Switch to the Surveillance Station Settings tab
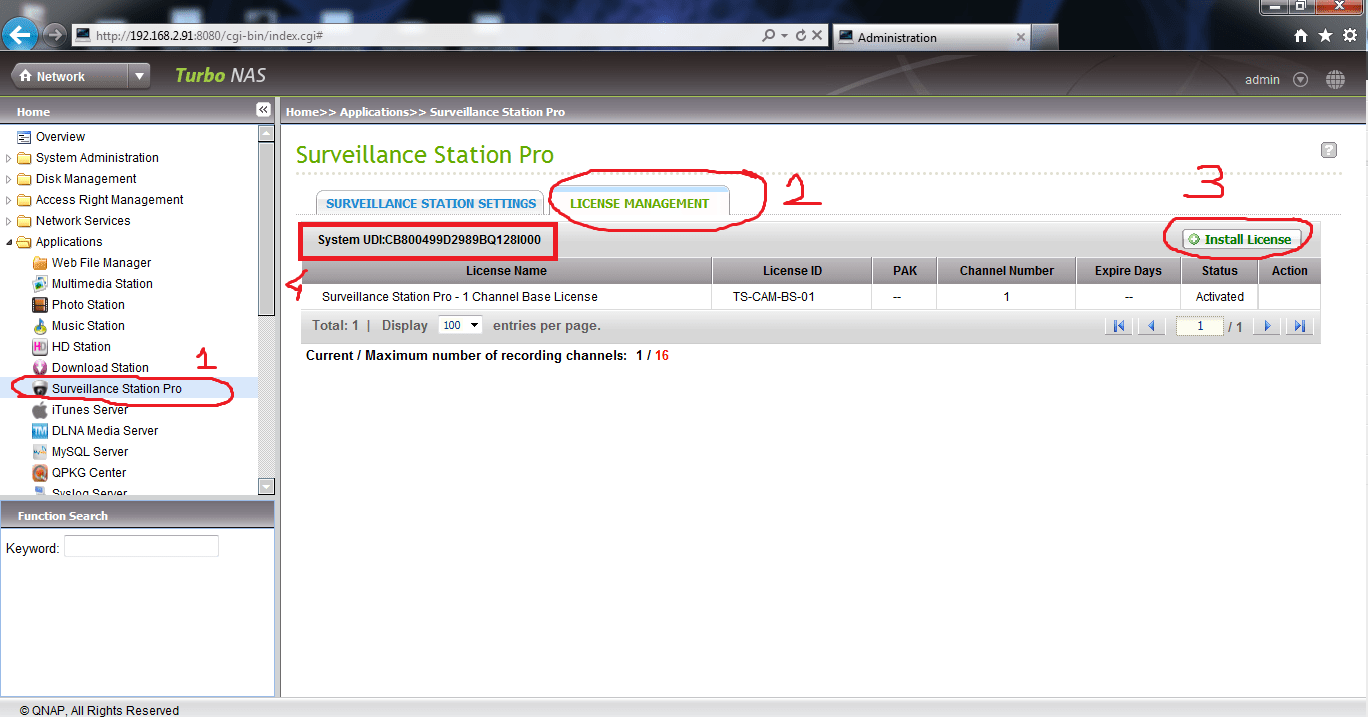Viewport: 1368px width, 717px height. tap(429, 202)
